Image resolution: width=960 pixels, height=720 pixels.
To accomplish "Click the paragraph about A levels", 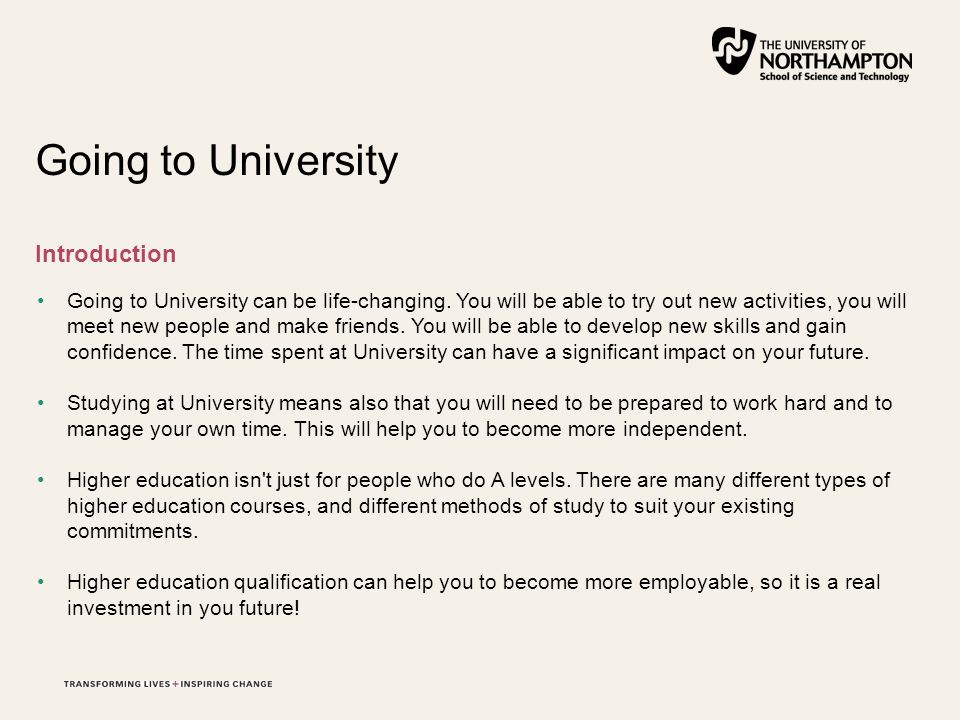I will [478, 506].
